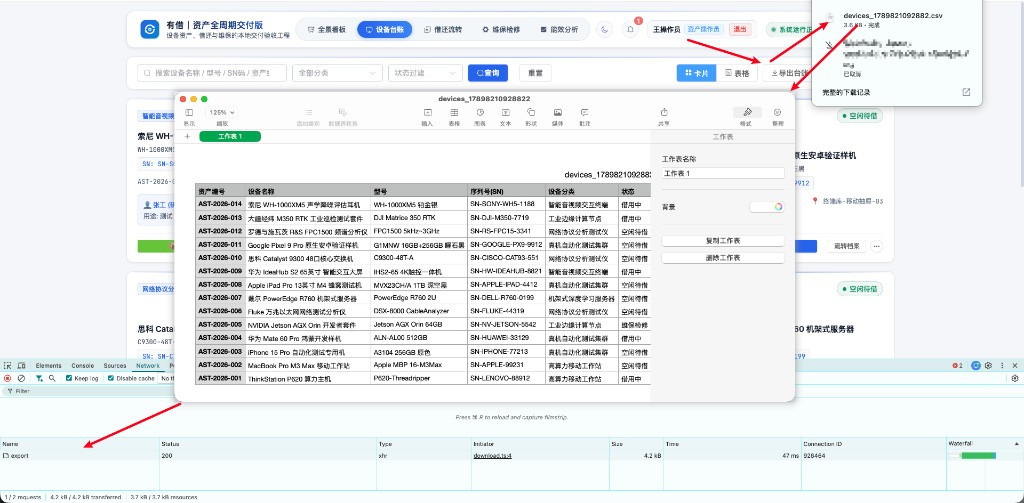Click DevTools inspect element icon
The height and width of the screenshot is (503, 1024).
(8, 366)
